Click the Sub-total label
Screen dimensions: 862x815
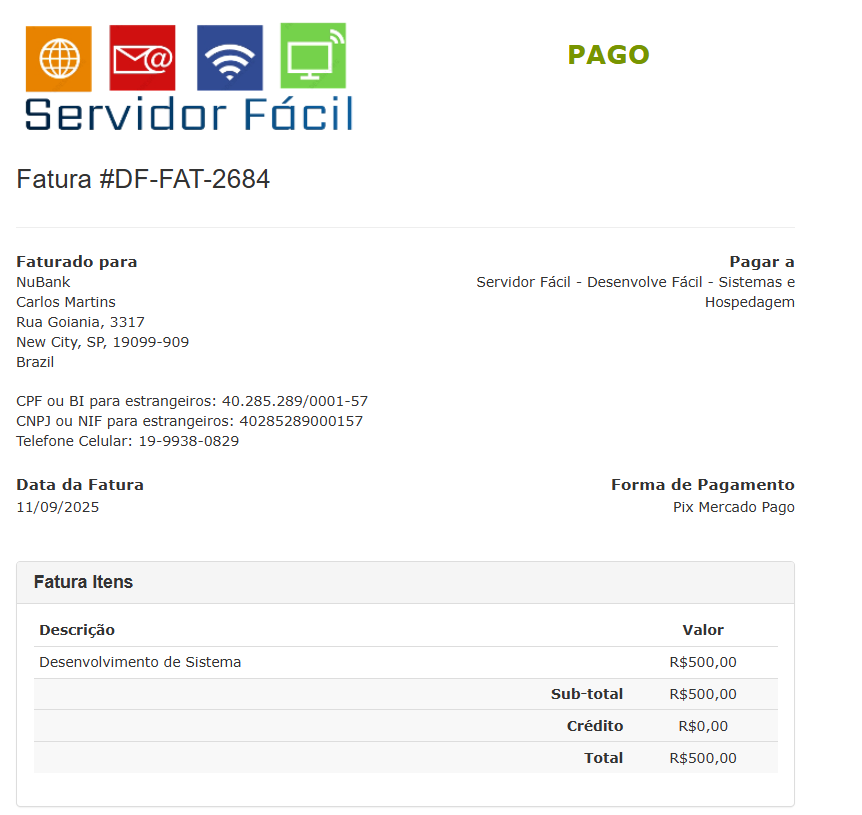point(587,694)
